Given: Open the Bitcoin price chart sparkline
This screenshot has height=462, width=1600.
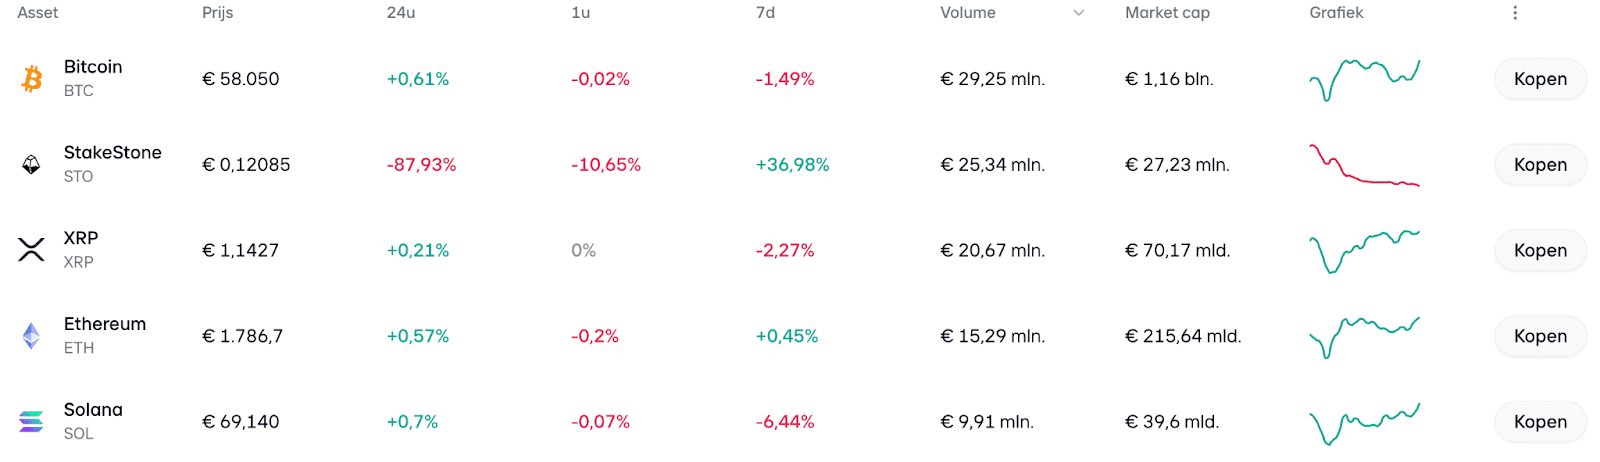Looking at the screenshot, I should (1364, 79).
